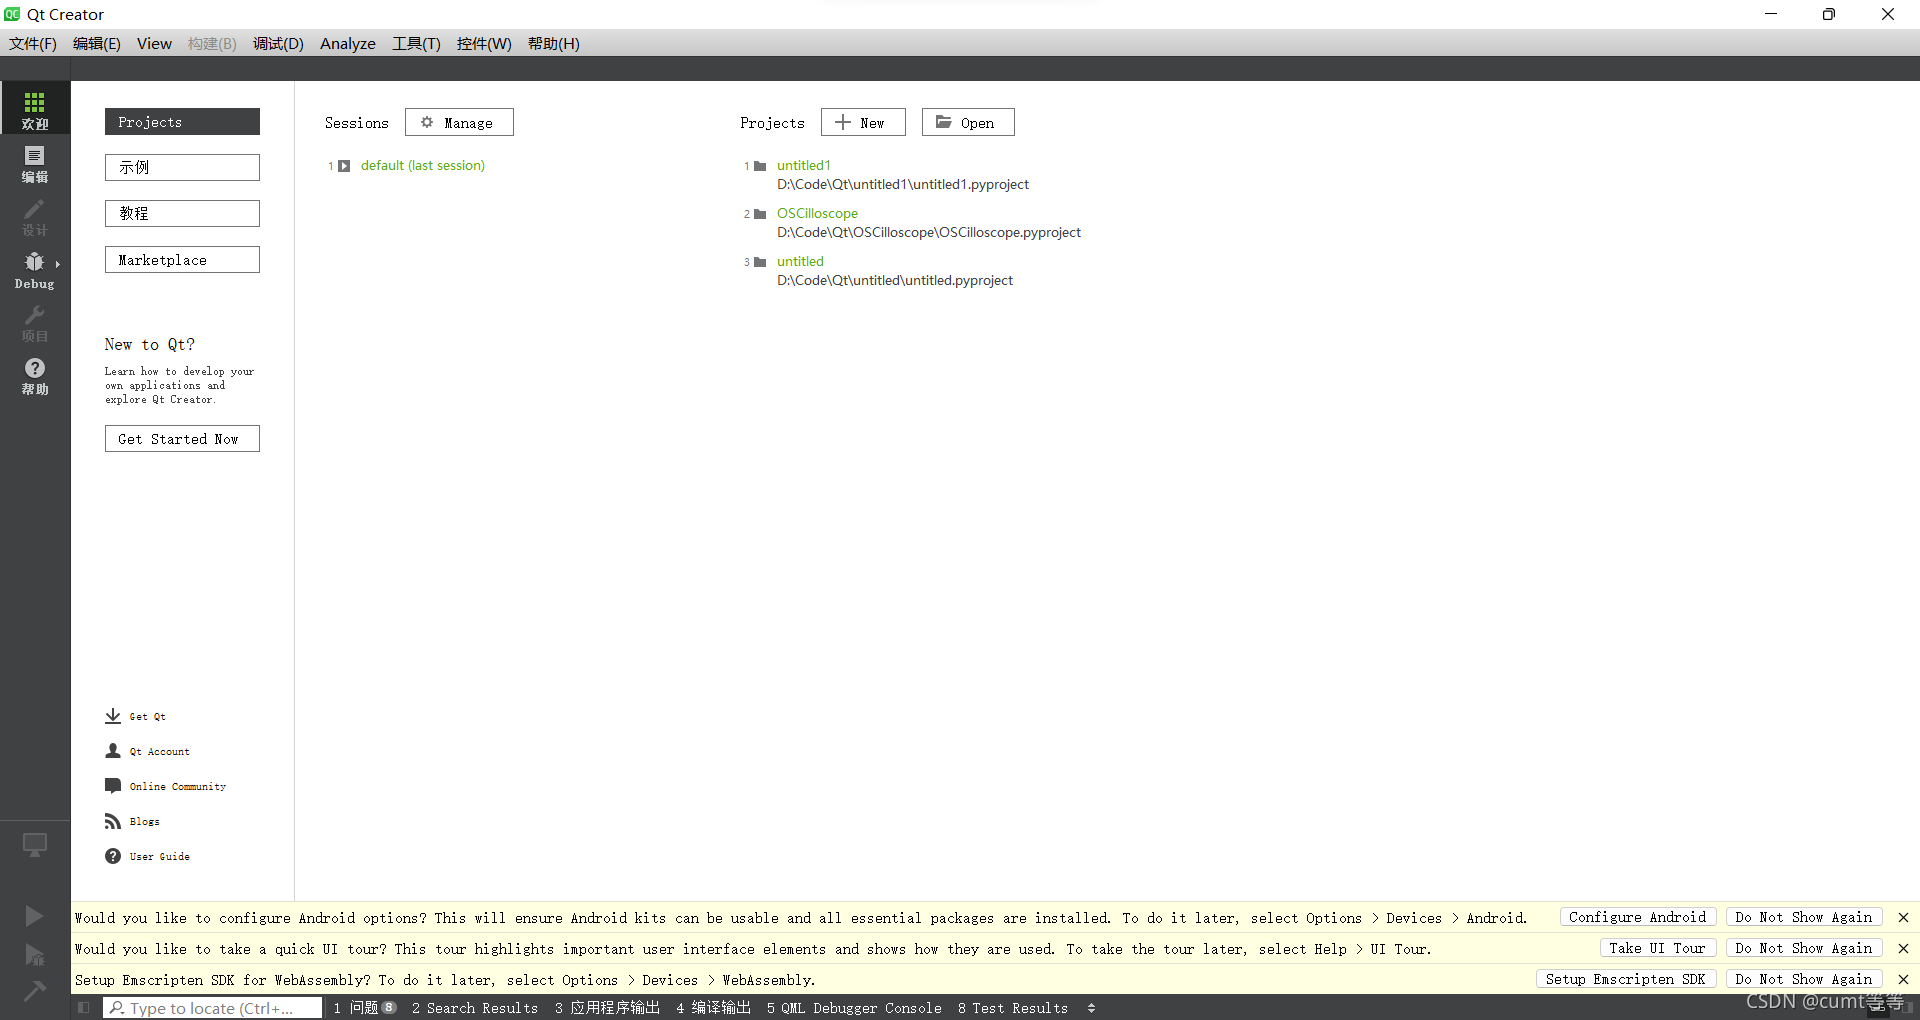
Task: Open the 帮助(H) menu
Action: pos(554,43)
